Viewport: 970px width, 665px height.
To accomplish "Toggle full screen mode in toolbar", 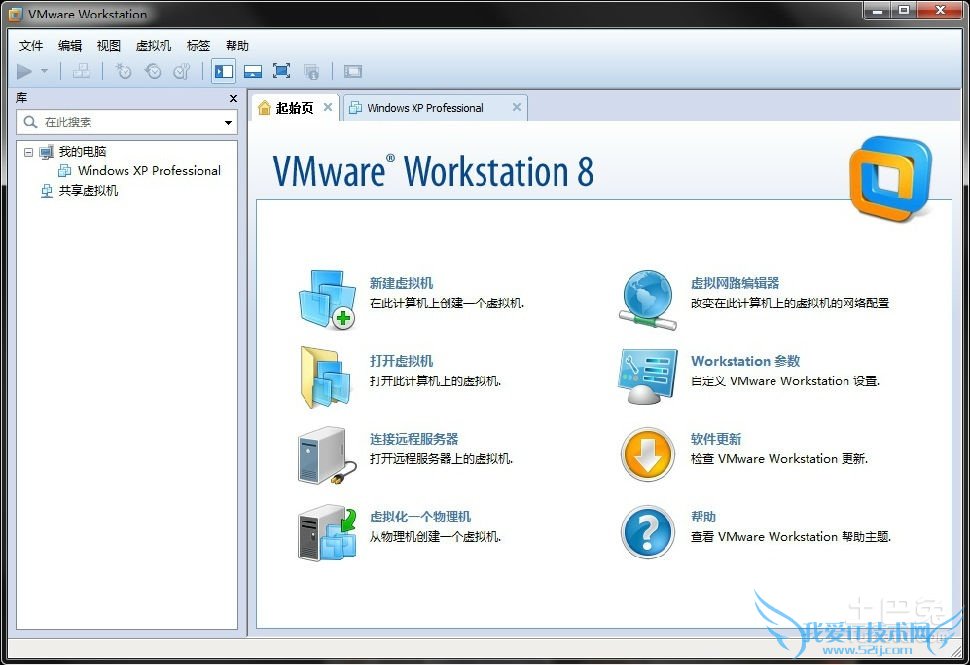I will click(x=282, y=71).
